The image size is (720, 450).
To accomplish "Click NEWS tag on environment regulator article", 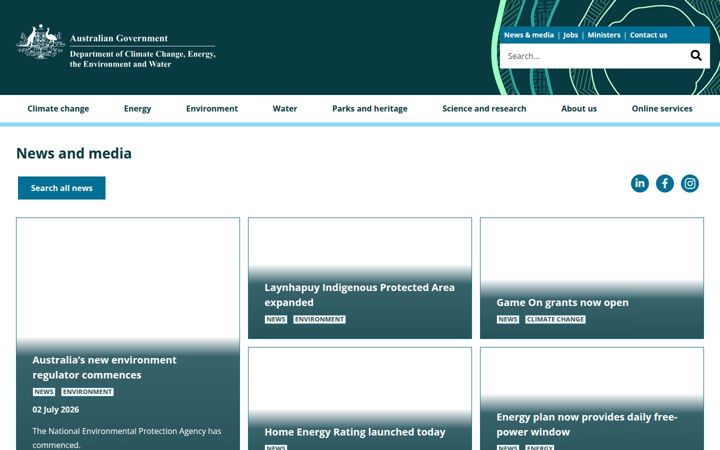I will point(44,392).
